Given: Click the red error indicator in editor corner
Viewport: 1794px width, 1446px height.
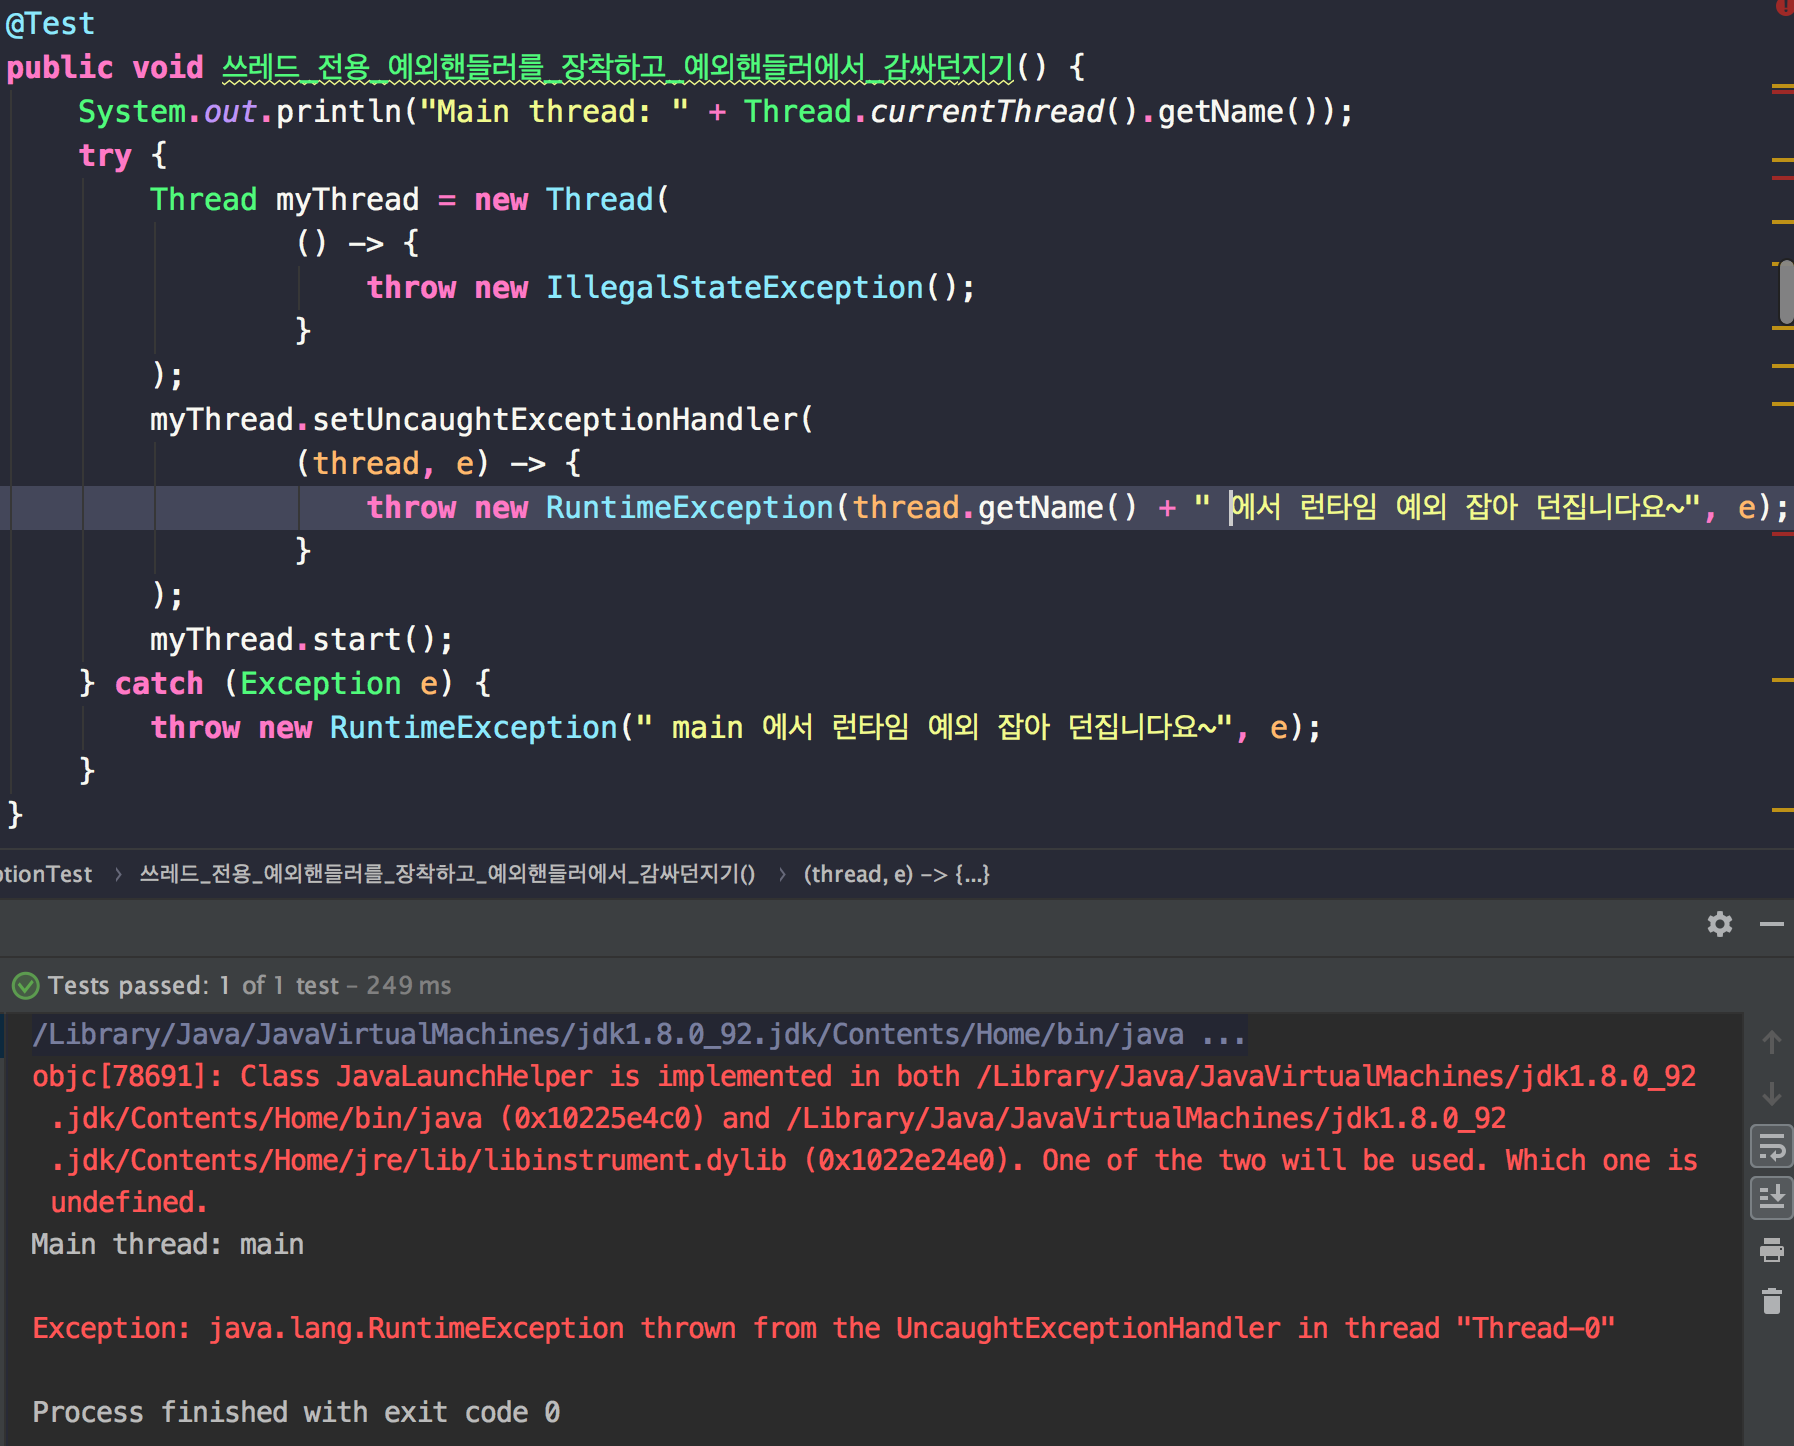Looking at the screenshot, I should coord(1785,7).
